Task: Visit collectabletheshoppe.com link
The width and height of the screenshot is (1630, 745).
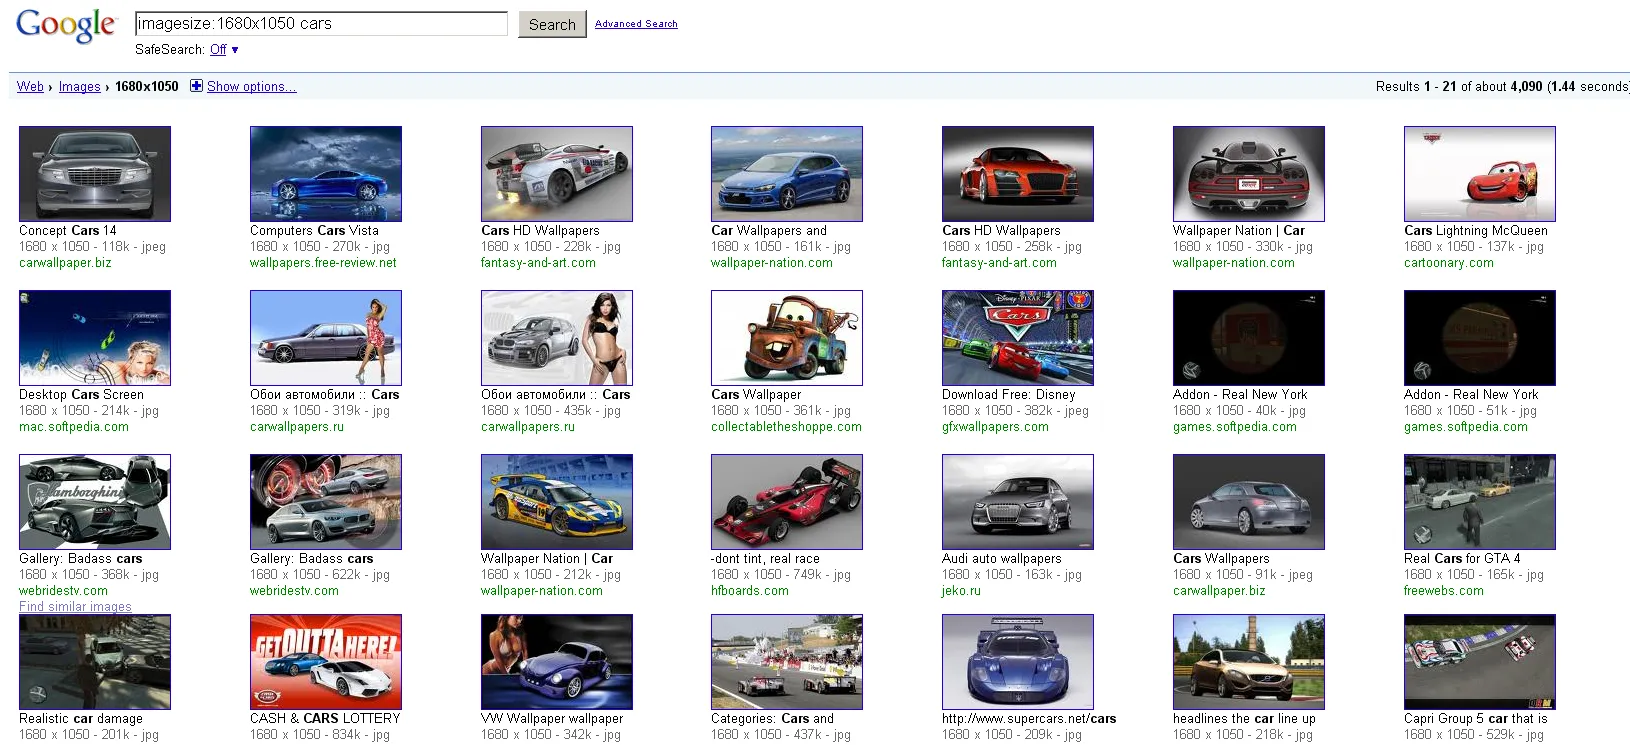Action: pyautogui.click(x=786, y=427)
